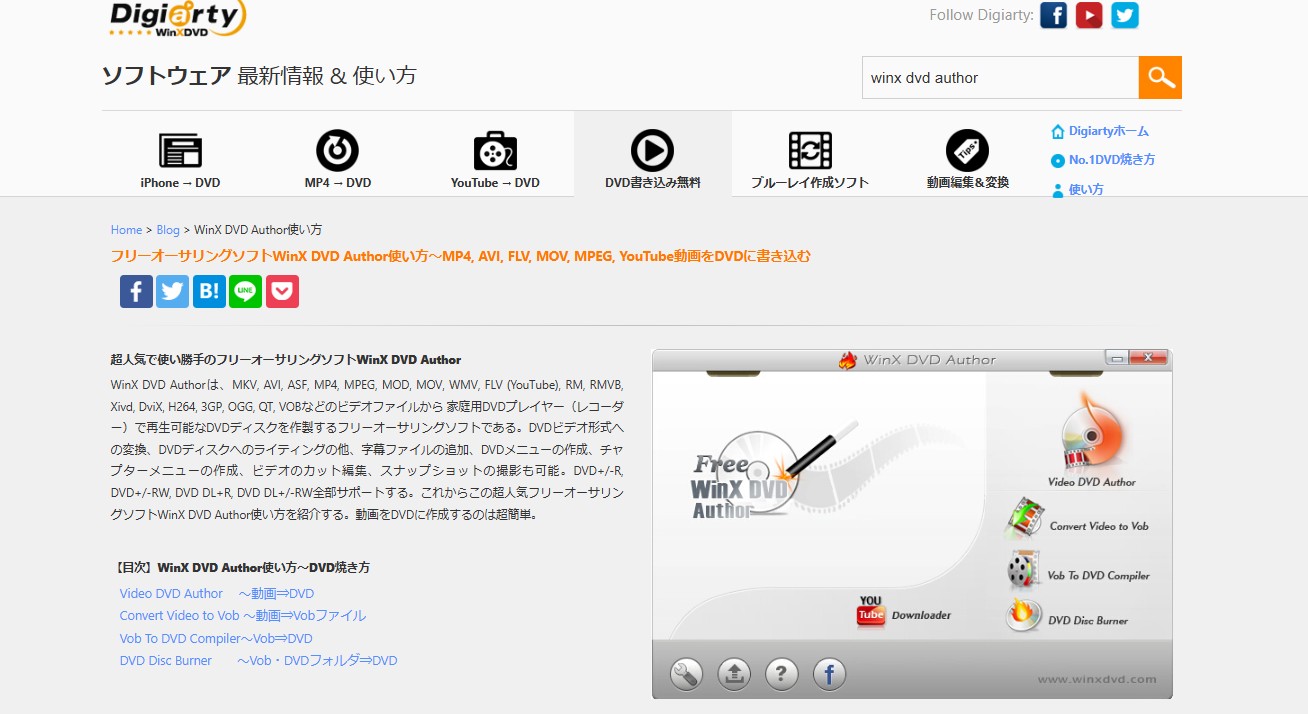The image size is (1308, 714).
Task: Click the 超人気で使い勝手の subheading
Action: click(286, 360)
